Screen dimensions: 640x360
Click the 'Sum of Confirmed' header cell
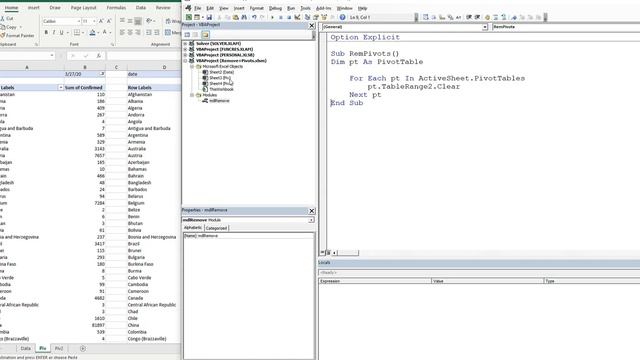pyautogui.click(x=84, y=87)
